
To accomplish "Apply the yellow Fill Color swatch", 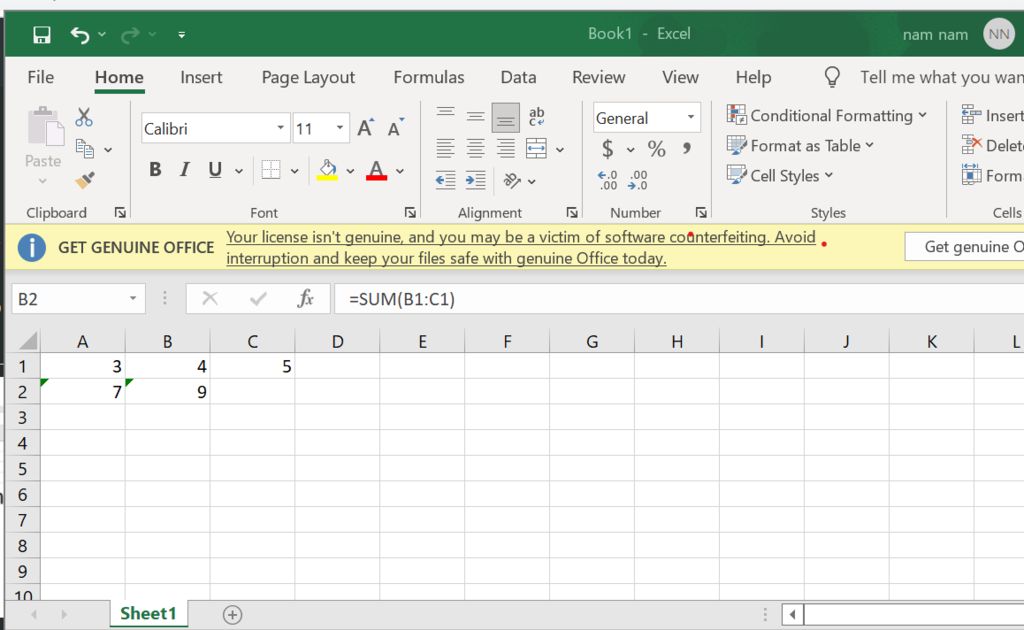I will (x=327, y=170).
